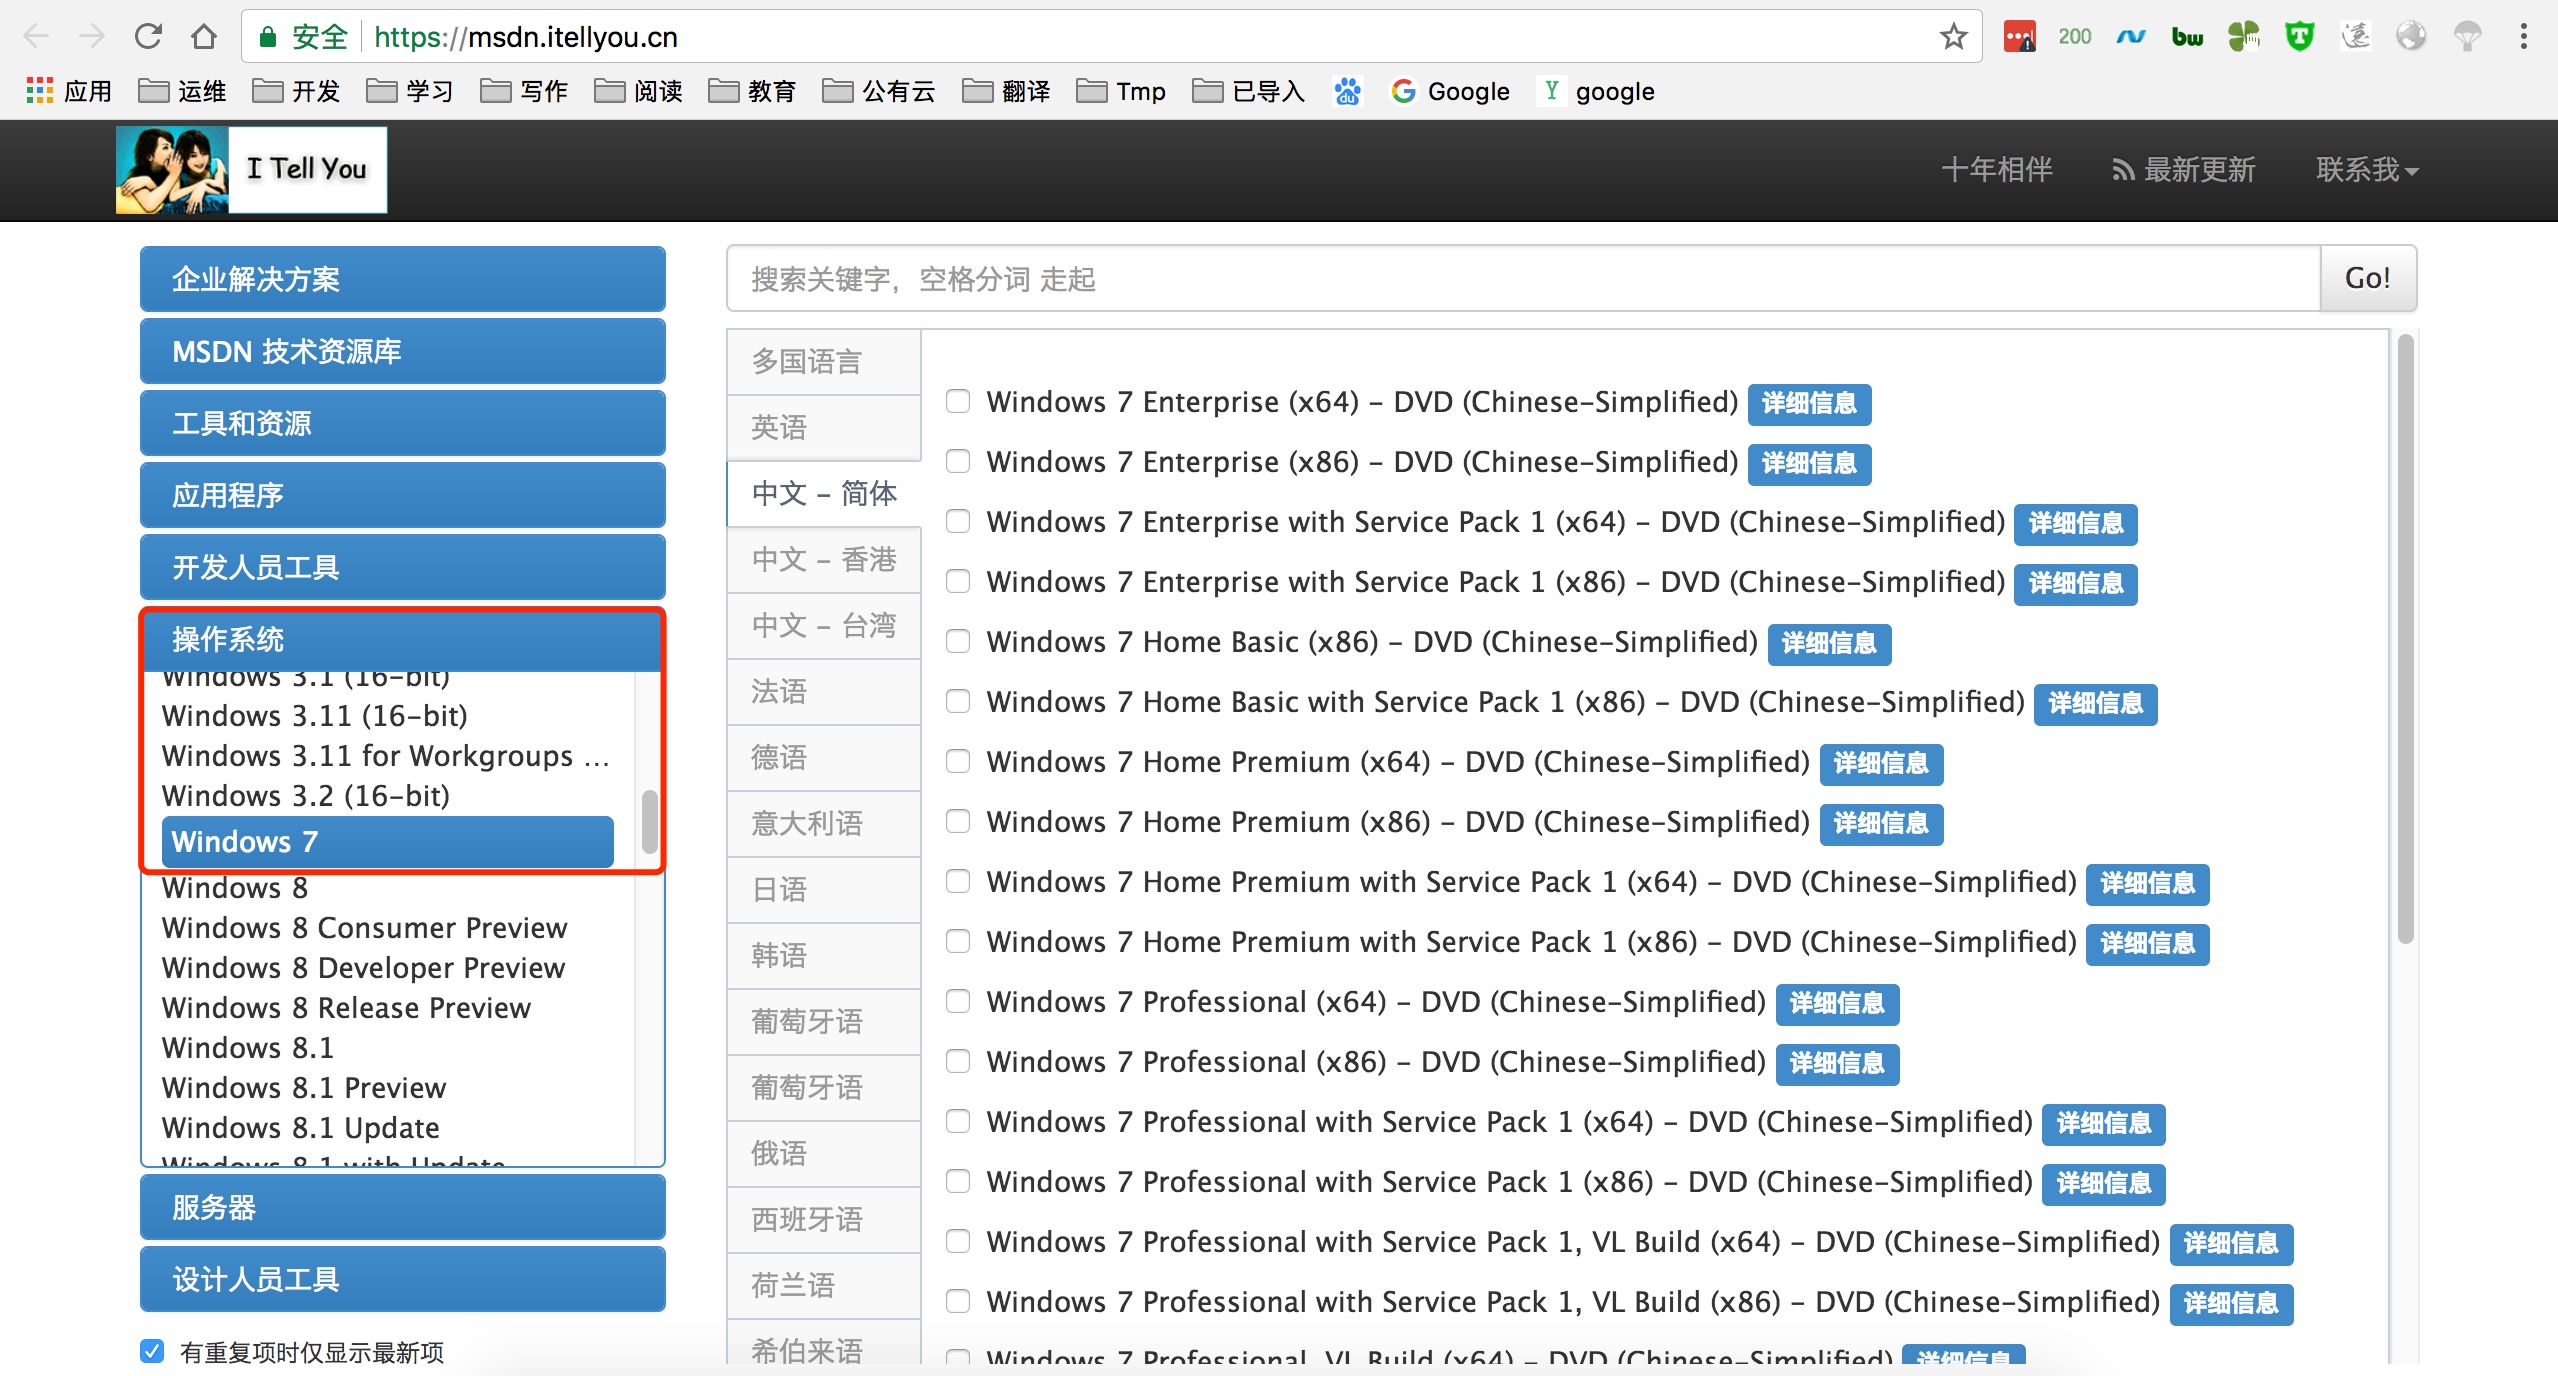Click the Baidu paw bookmark icon
The height and width of the screenshot is (1376, 2558).
click(x=1347, y=91)
